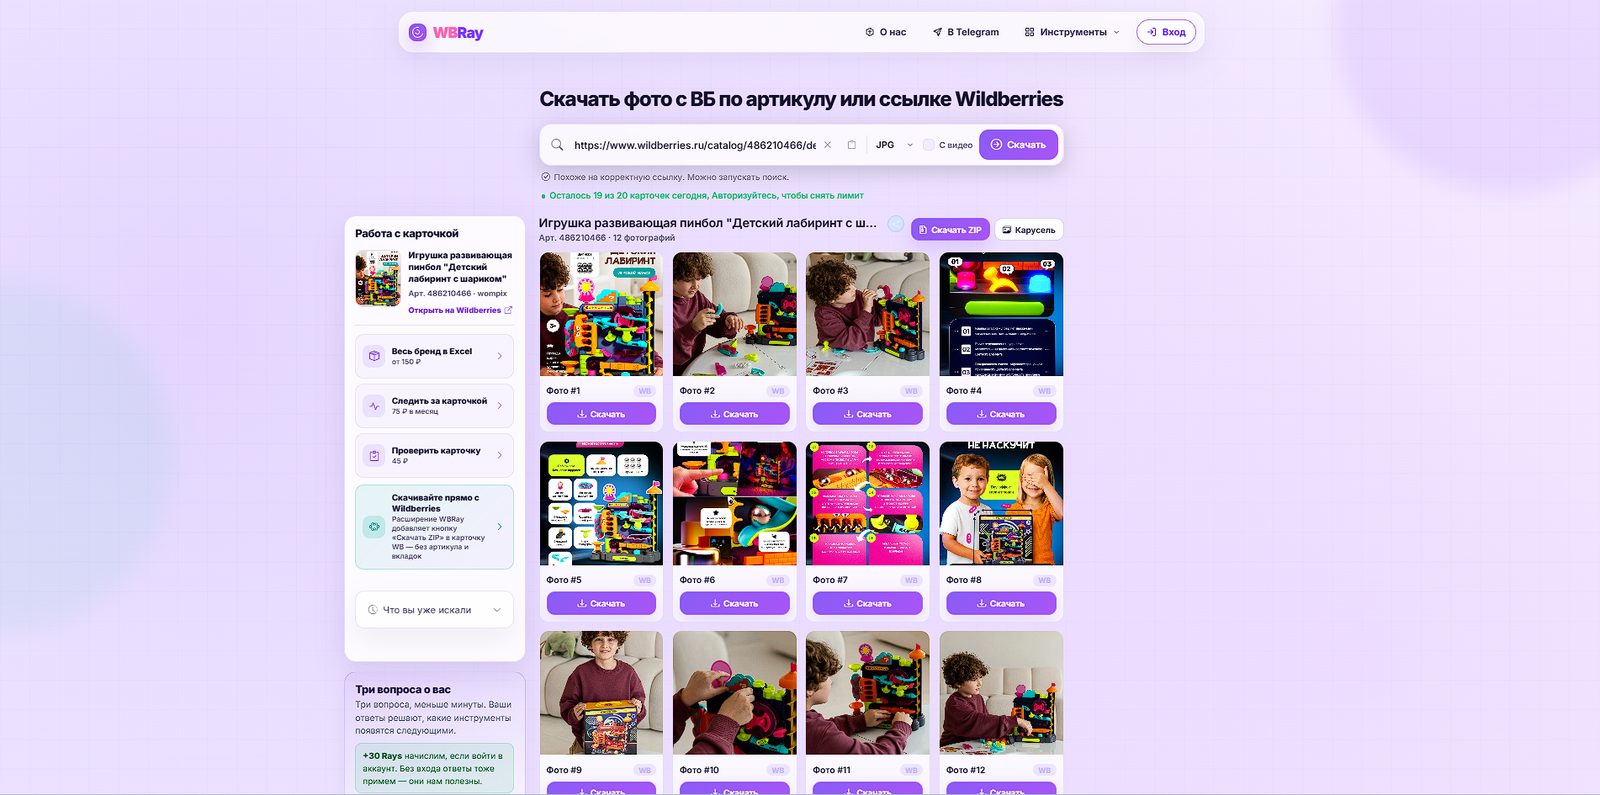1600x795 pixels.
Task: Click the paste-from-clipboard icon in search bar
Action: point(851,145)
